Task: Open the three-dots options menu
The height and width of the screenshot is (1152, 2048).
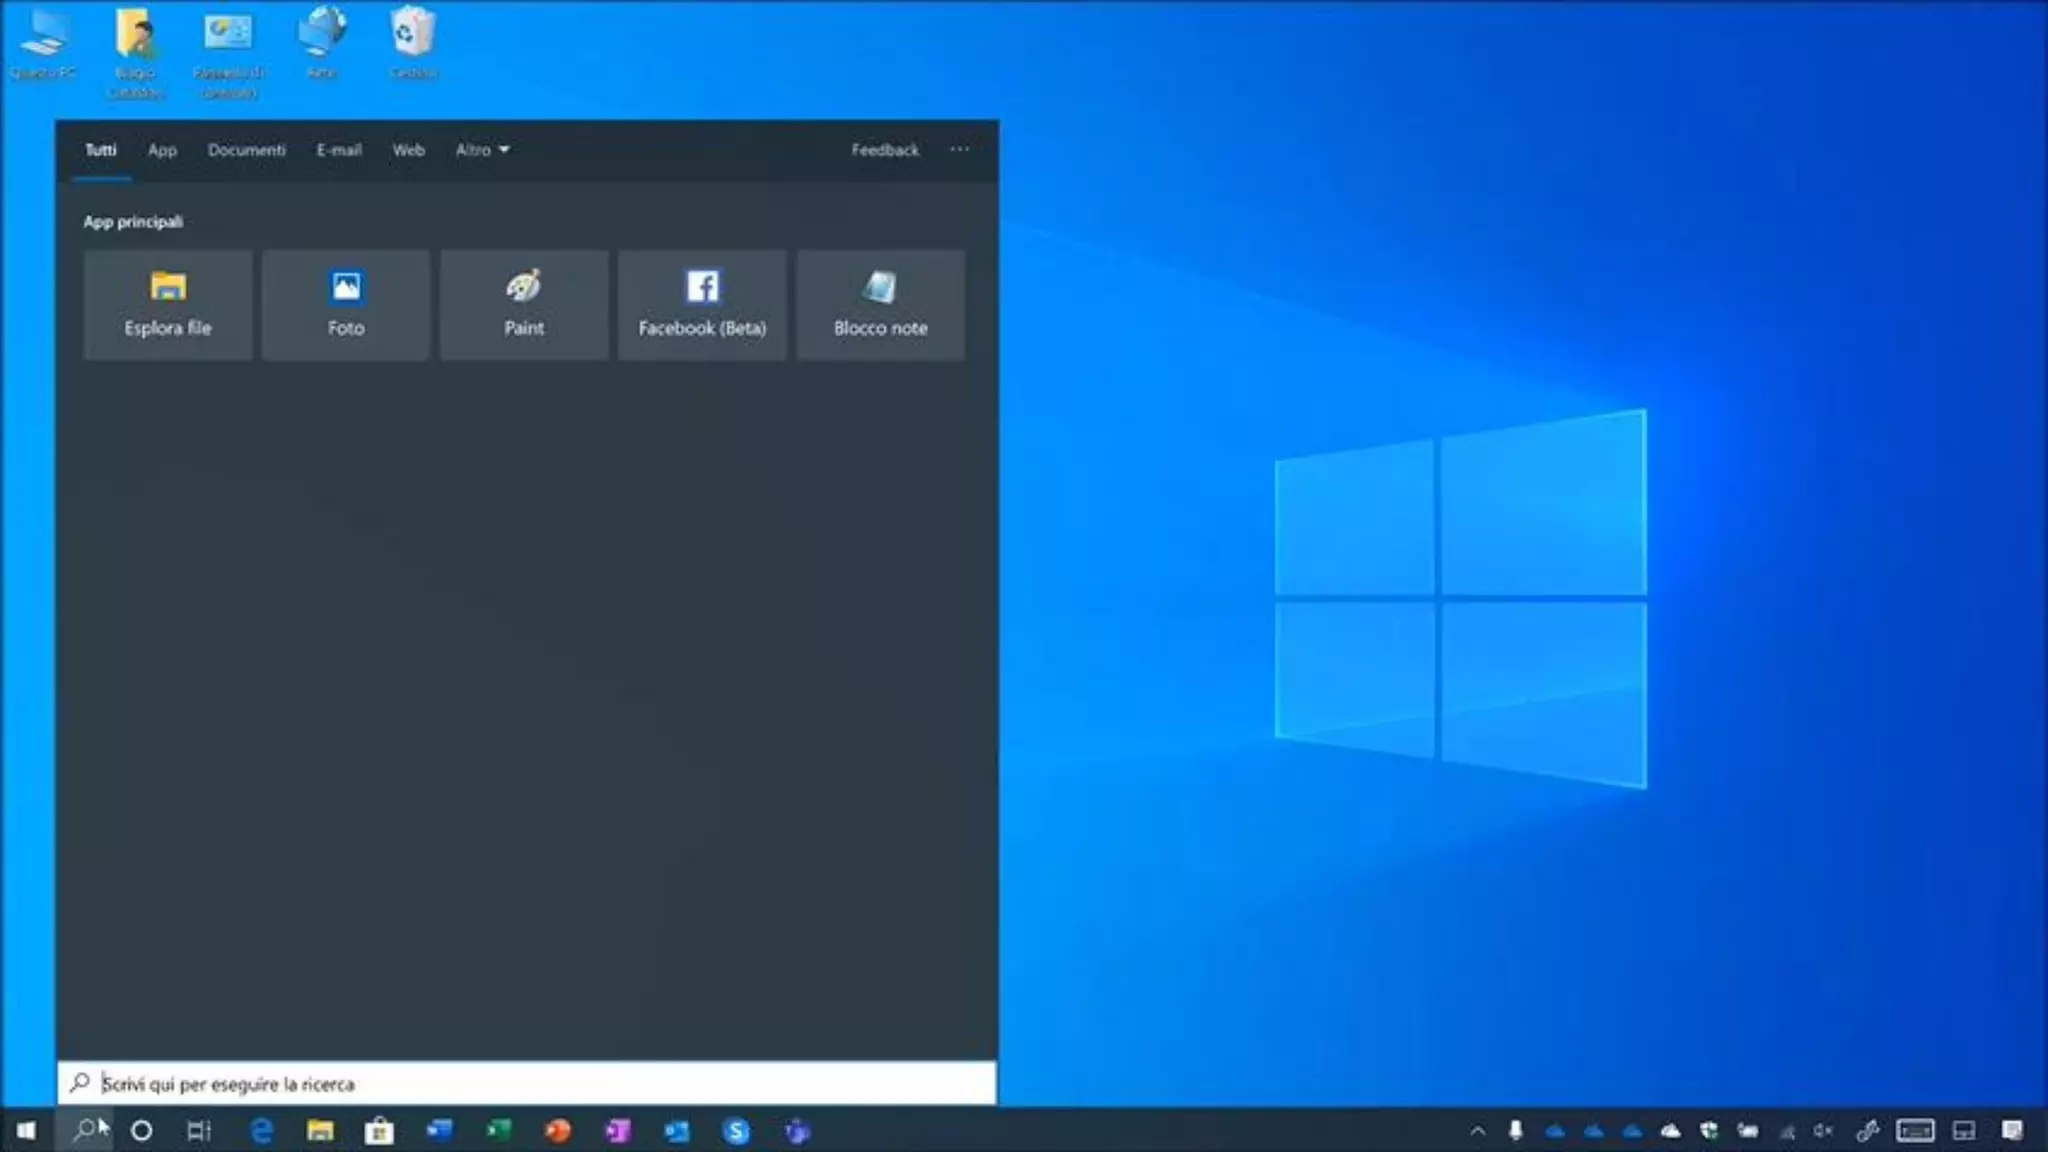Action: coord(959,149)
